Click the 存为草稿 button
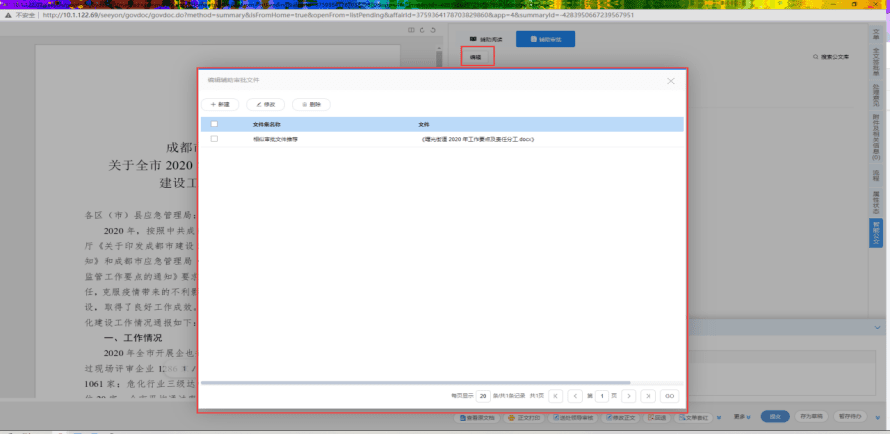This screenshot has width=890, height=434. point(811,416)
